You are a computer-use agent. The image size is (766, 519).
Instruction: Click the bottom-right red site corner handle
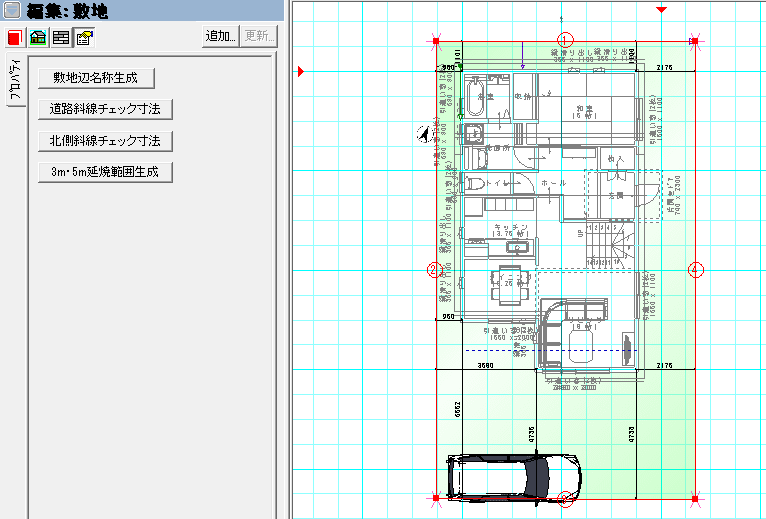[x=695, y=497]
